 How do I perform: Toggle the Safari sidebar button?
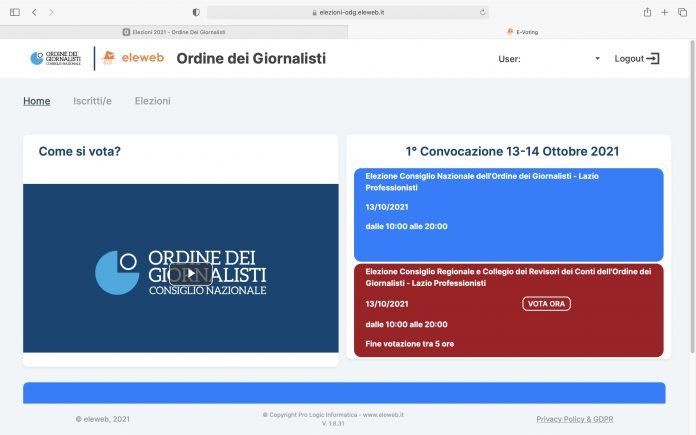click(14, 12)
